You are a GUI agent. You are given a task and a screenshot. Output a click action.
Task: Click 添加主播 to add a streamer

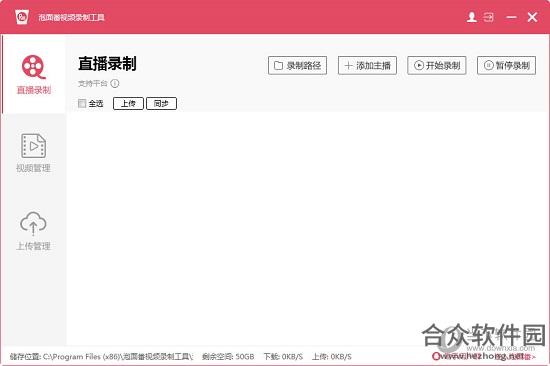point(367,65)
